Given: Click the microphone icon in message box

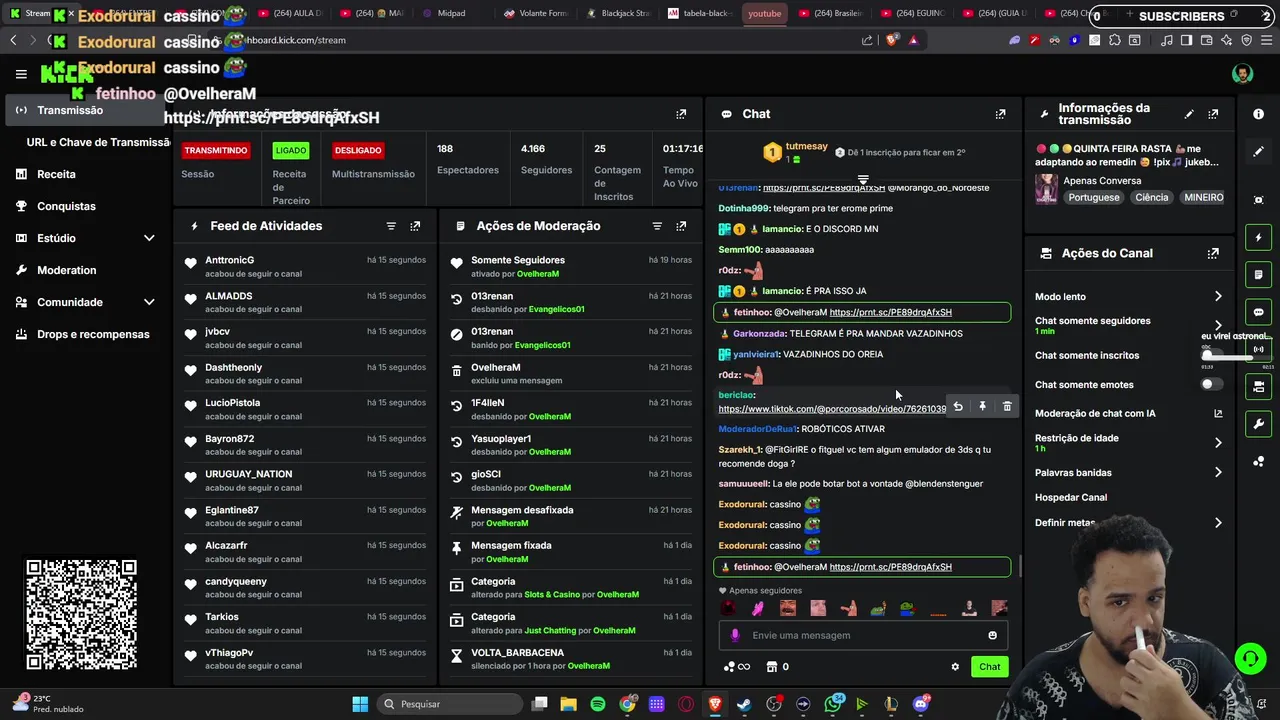Looking at the screenshot, I should tap(735, 635).
